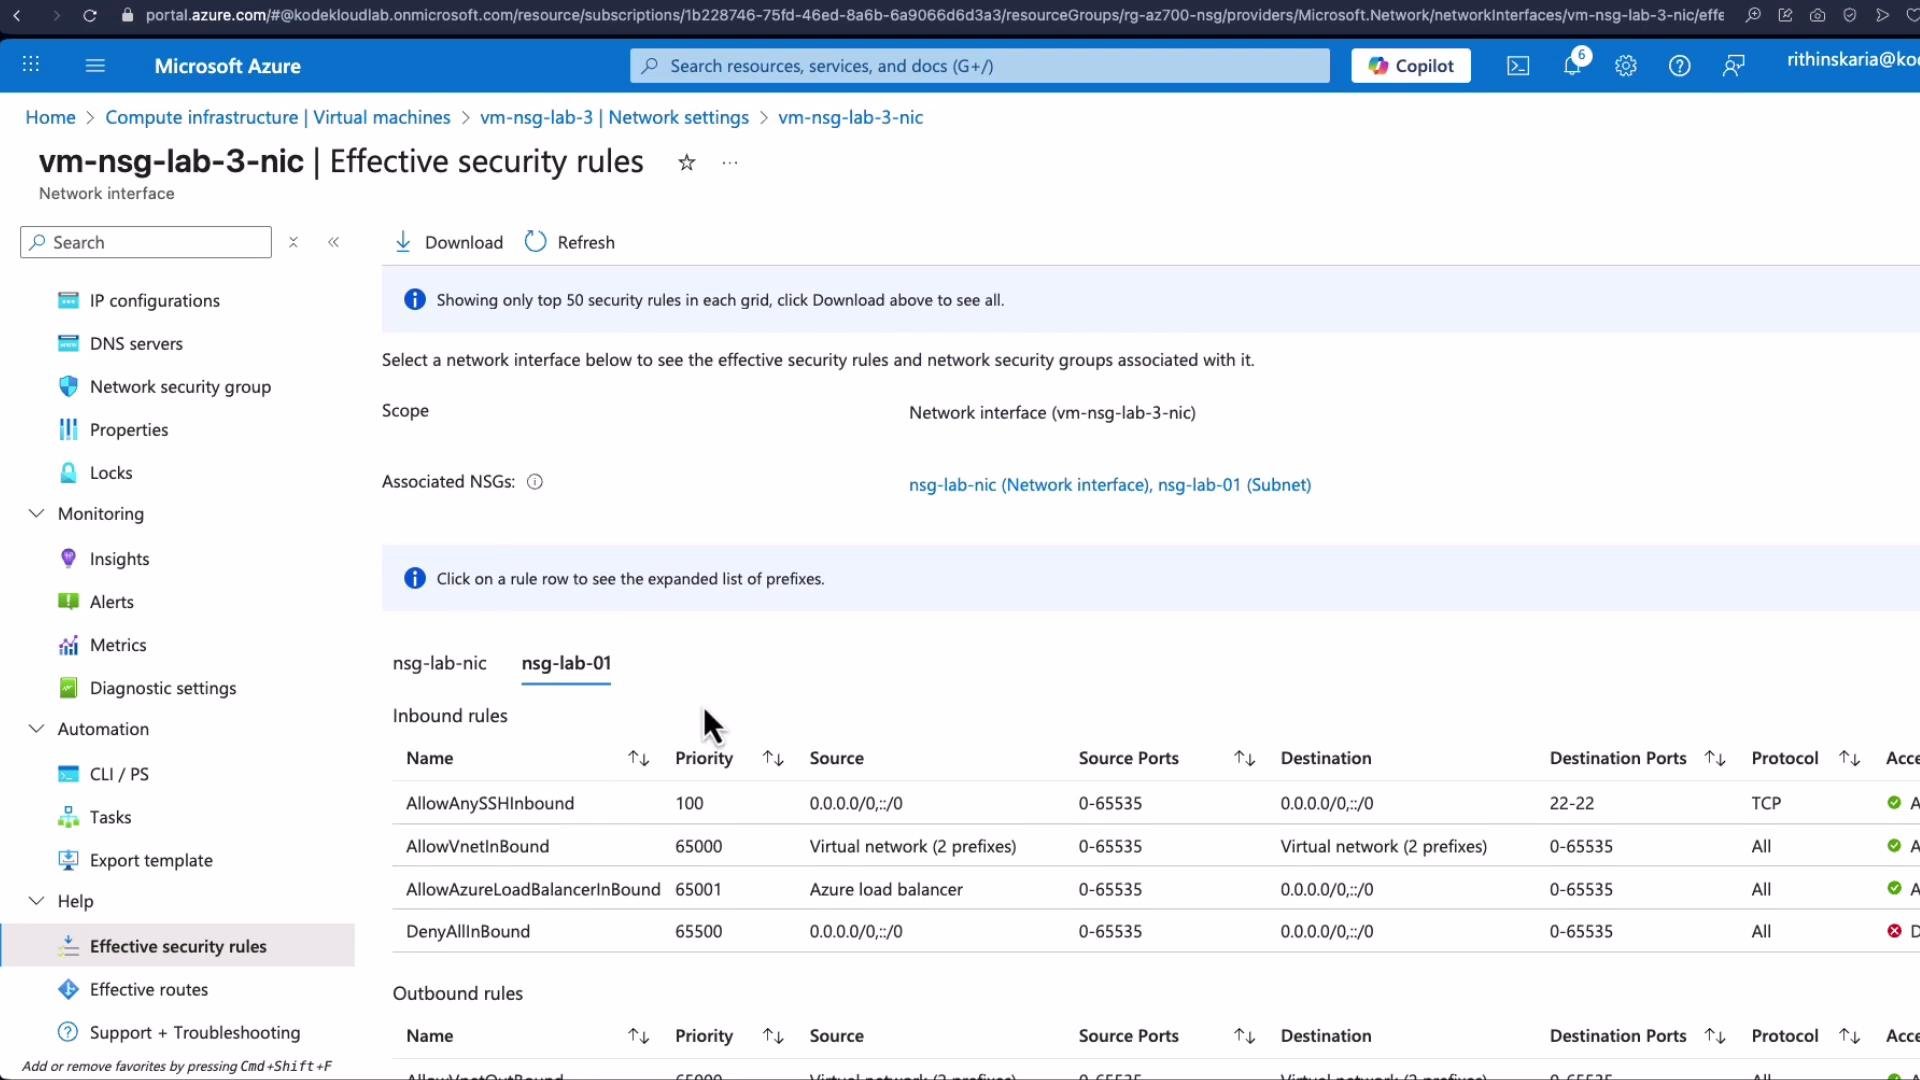Click the Refresh button

(570, 242)
